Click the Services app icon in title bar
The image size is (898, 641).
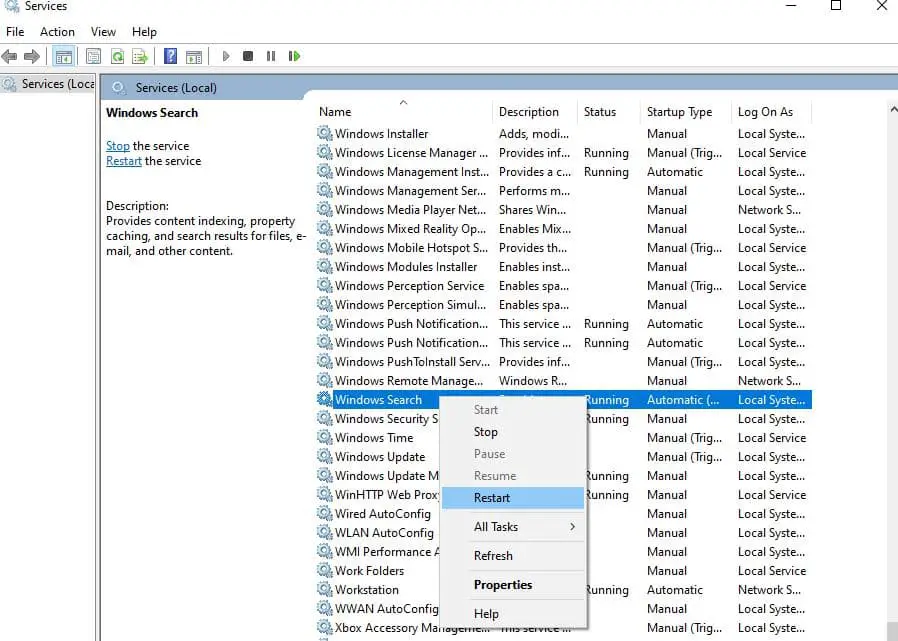[11, 6]
